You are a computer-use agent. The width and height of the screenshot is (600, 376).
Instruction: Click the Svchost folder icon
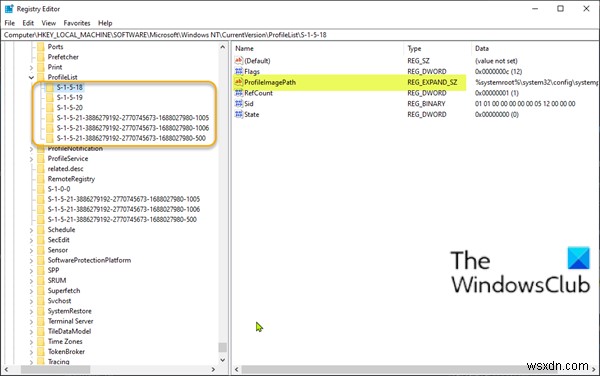pyautogui.click(x=41, y=301)
